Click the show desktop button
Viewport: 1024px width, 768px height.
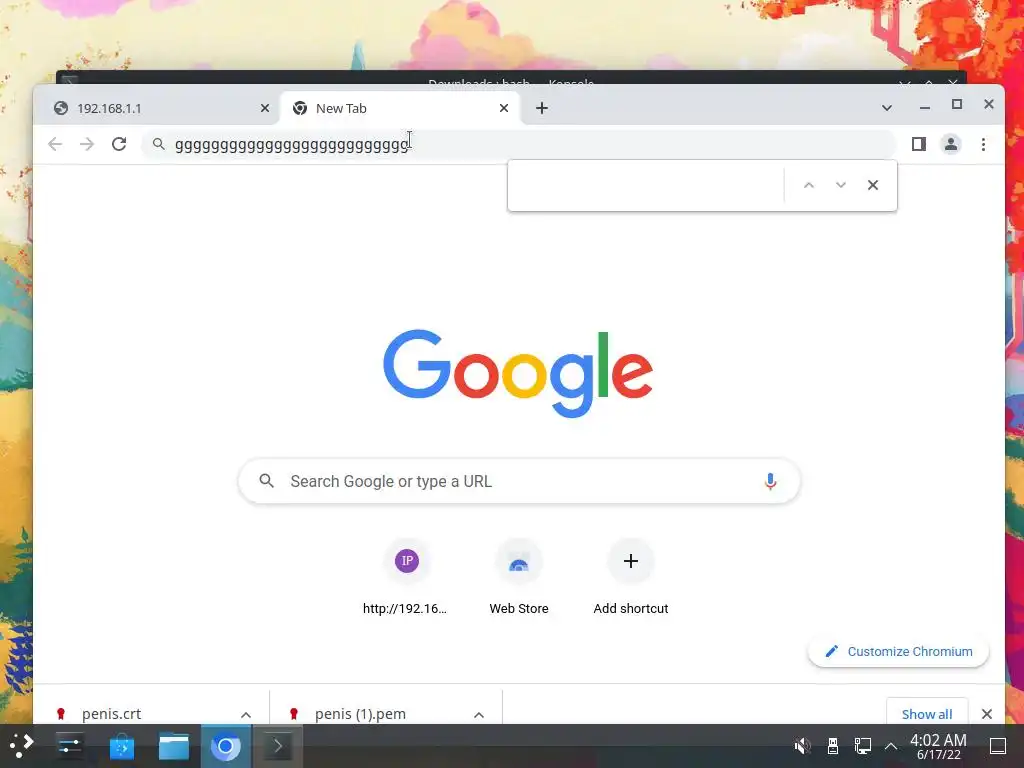[998, 746]
